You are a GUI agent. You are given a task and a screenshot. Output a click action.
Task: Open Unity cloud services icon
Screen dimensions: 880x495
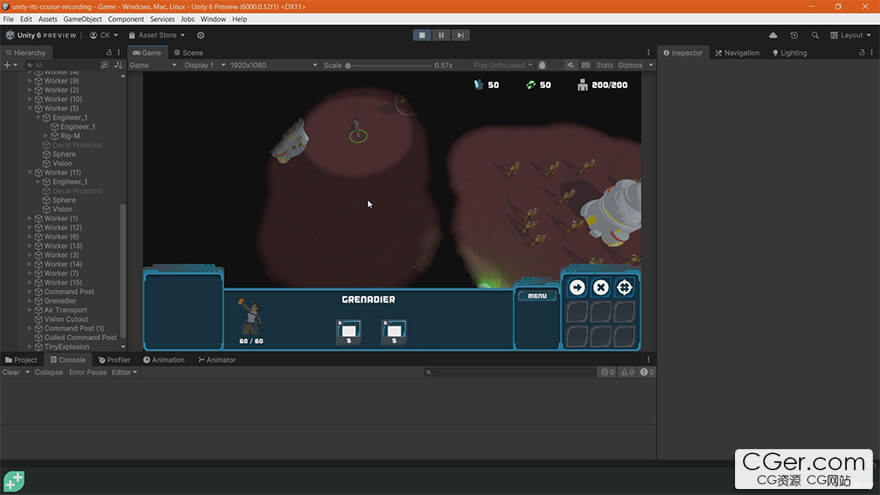pos(773,35)
